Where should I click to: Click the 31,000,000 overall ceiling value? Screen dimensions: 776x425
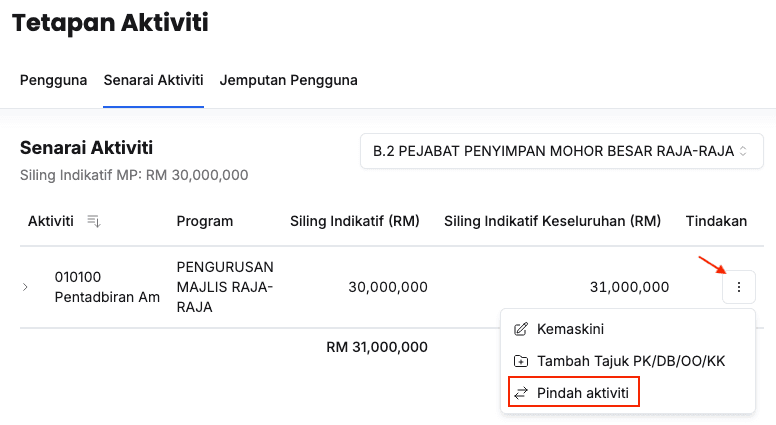[629, 287]
